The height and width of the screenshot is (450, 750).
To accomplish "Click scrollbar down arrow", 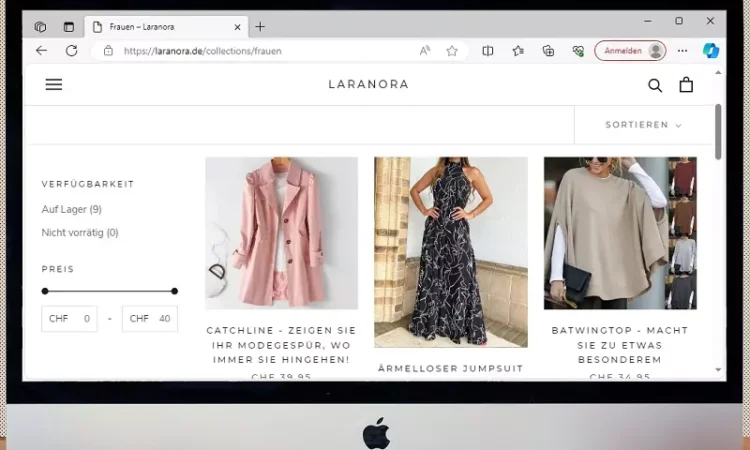I will click(x=718, y=370).
